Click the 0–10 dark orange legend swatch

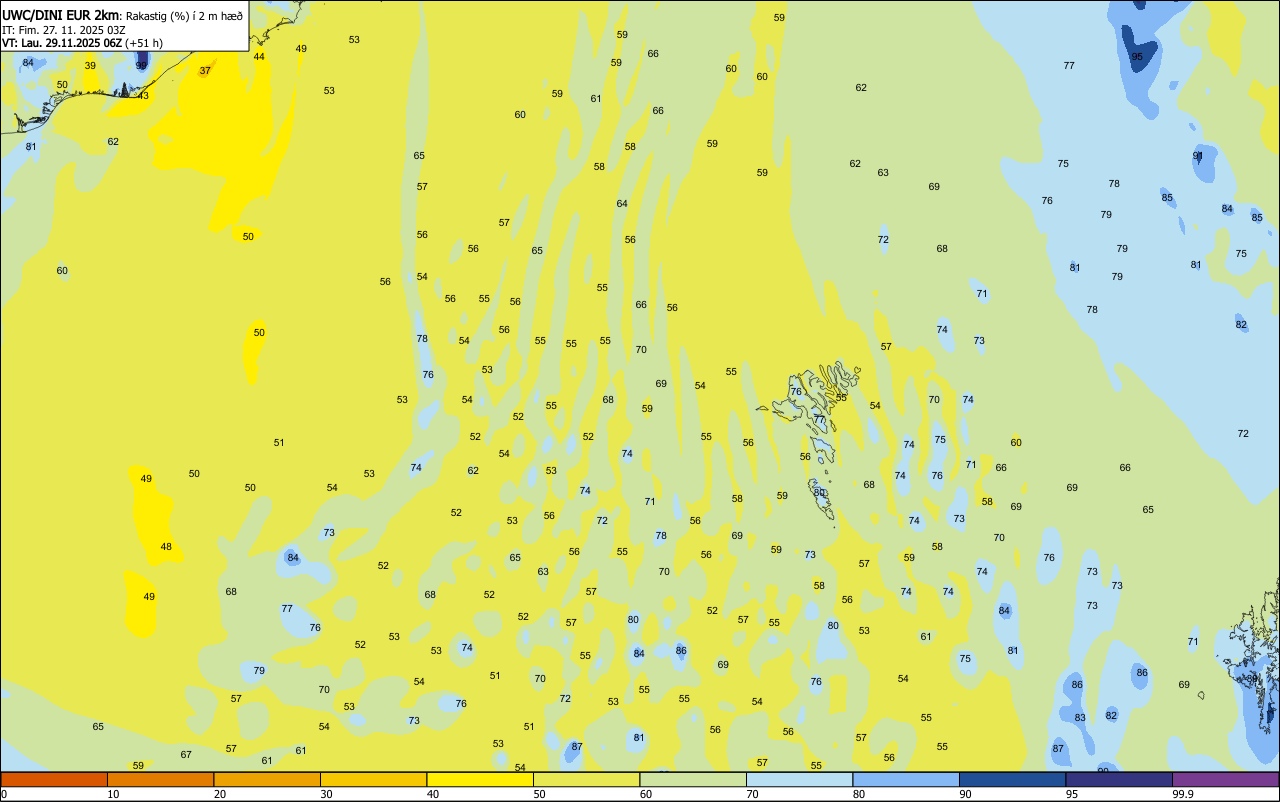54,779
